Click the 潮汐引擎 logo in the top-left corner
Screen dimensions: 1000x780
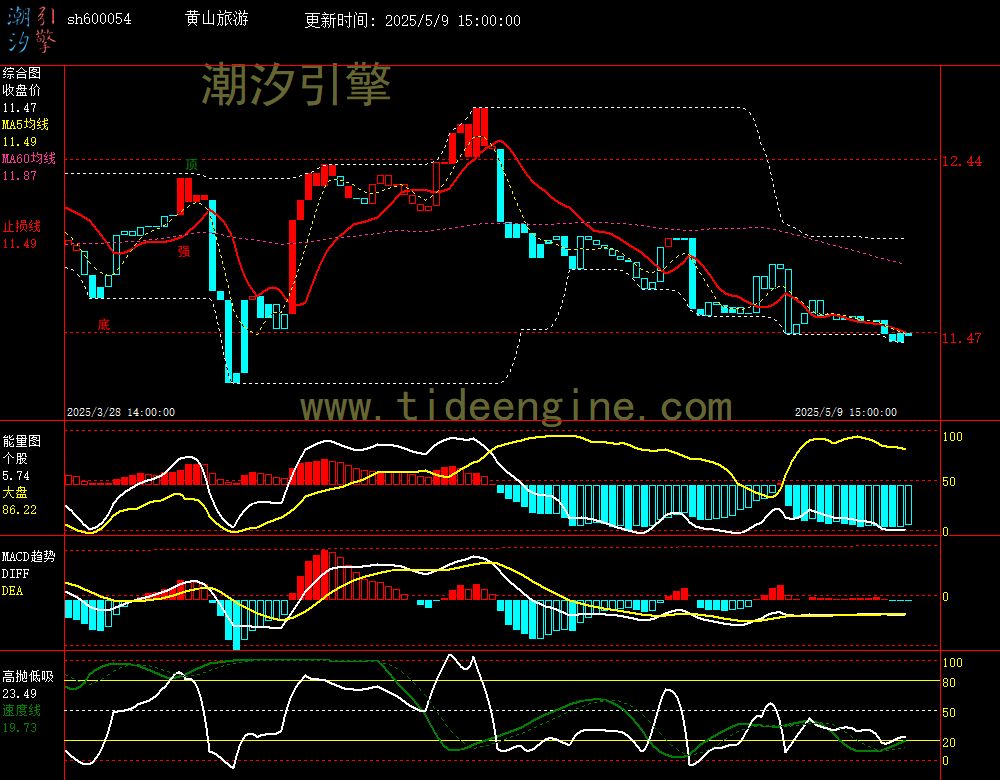point(32,30)
